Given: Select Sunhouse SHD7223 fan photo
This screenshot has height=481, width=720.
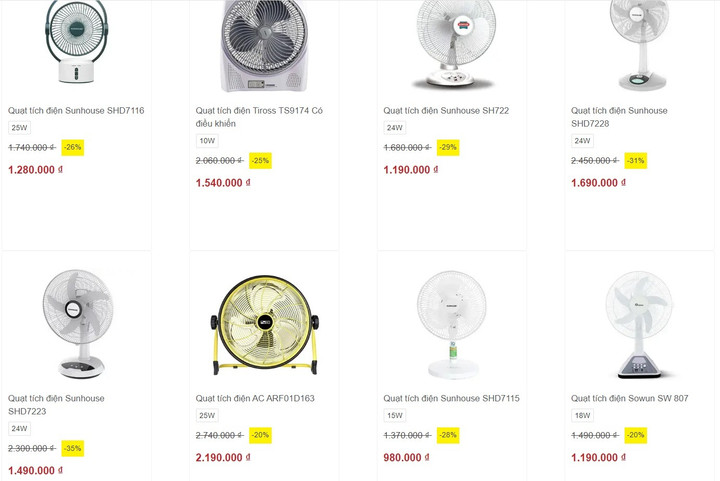Looking at the screenshot, I should click(76, 322).
